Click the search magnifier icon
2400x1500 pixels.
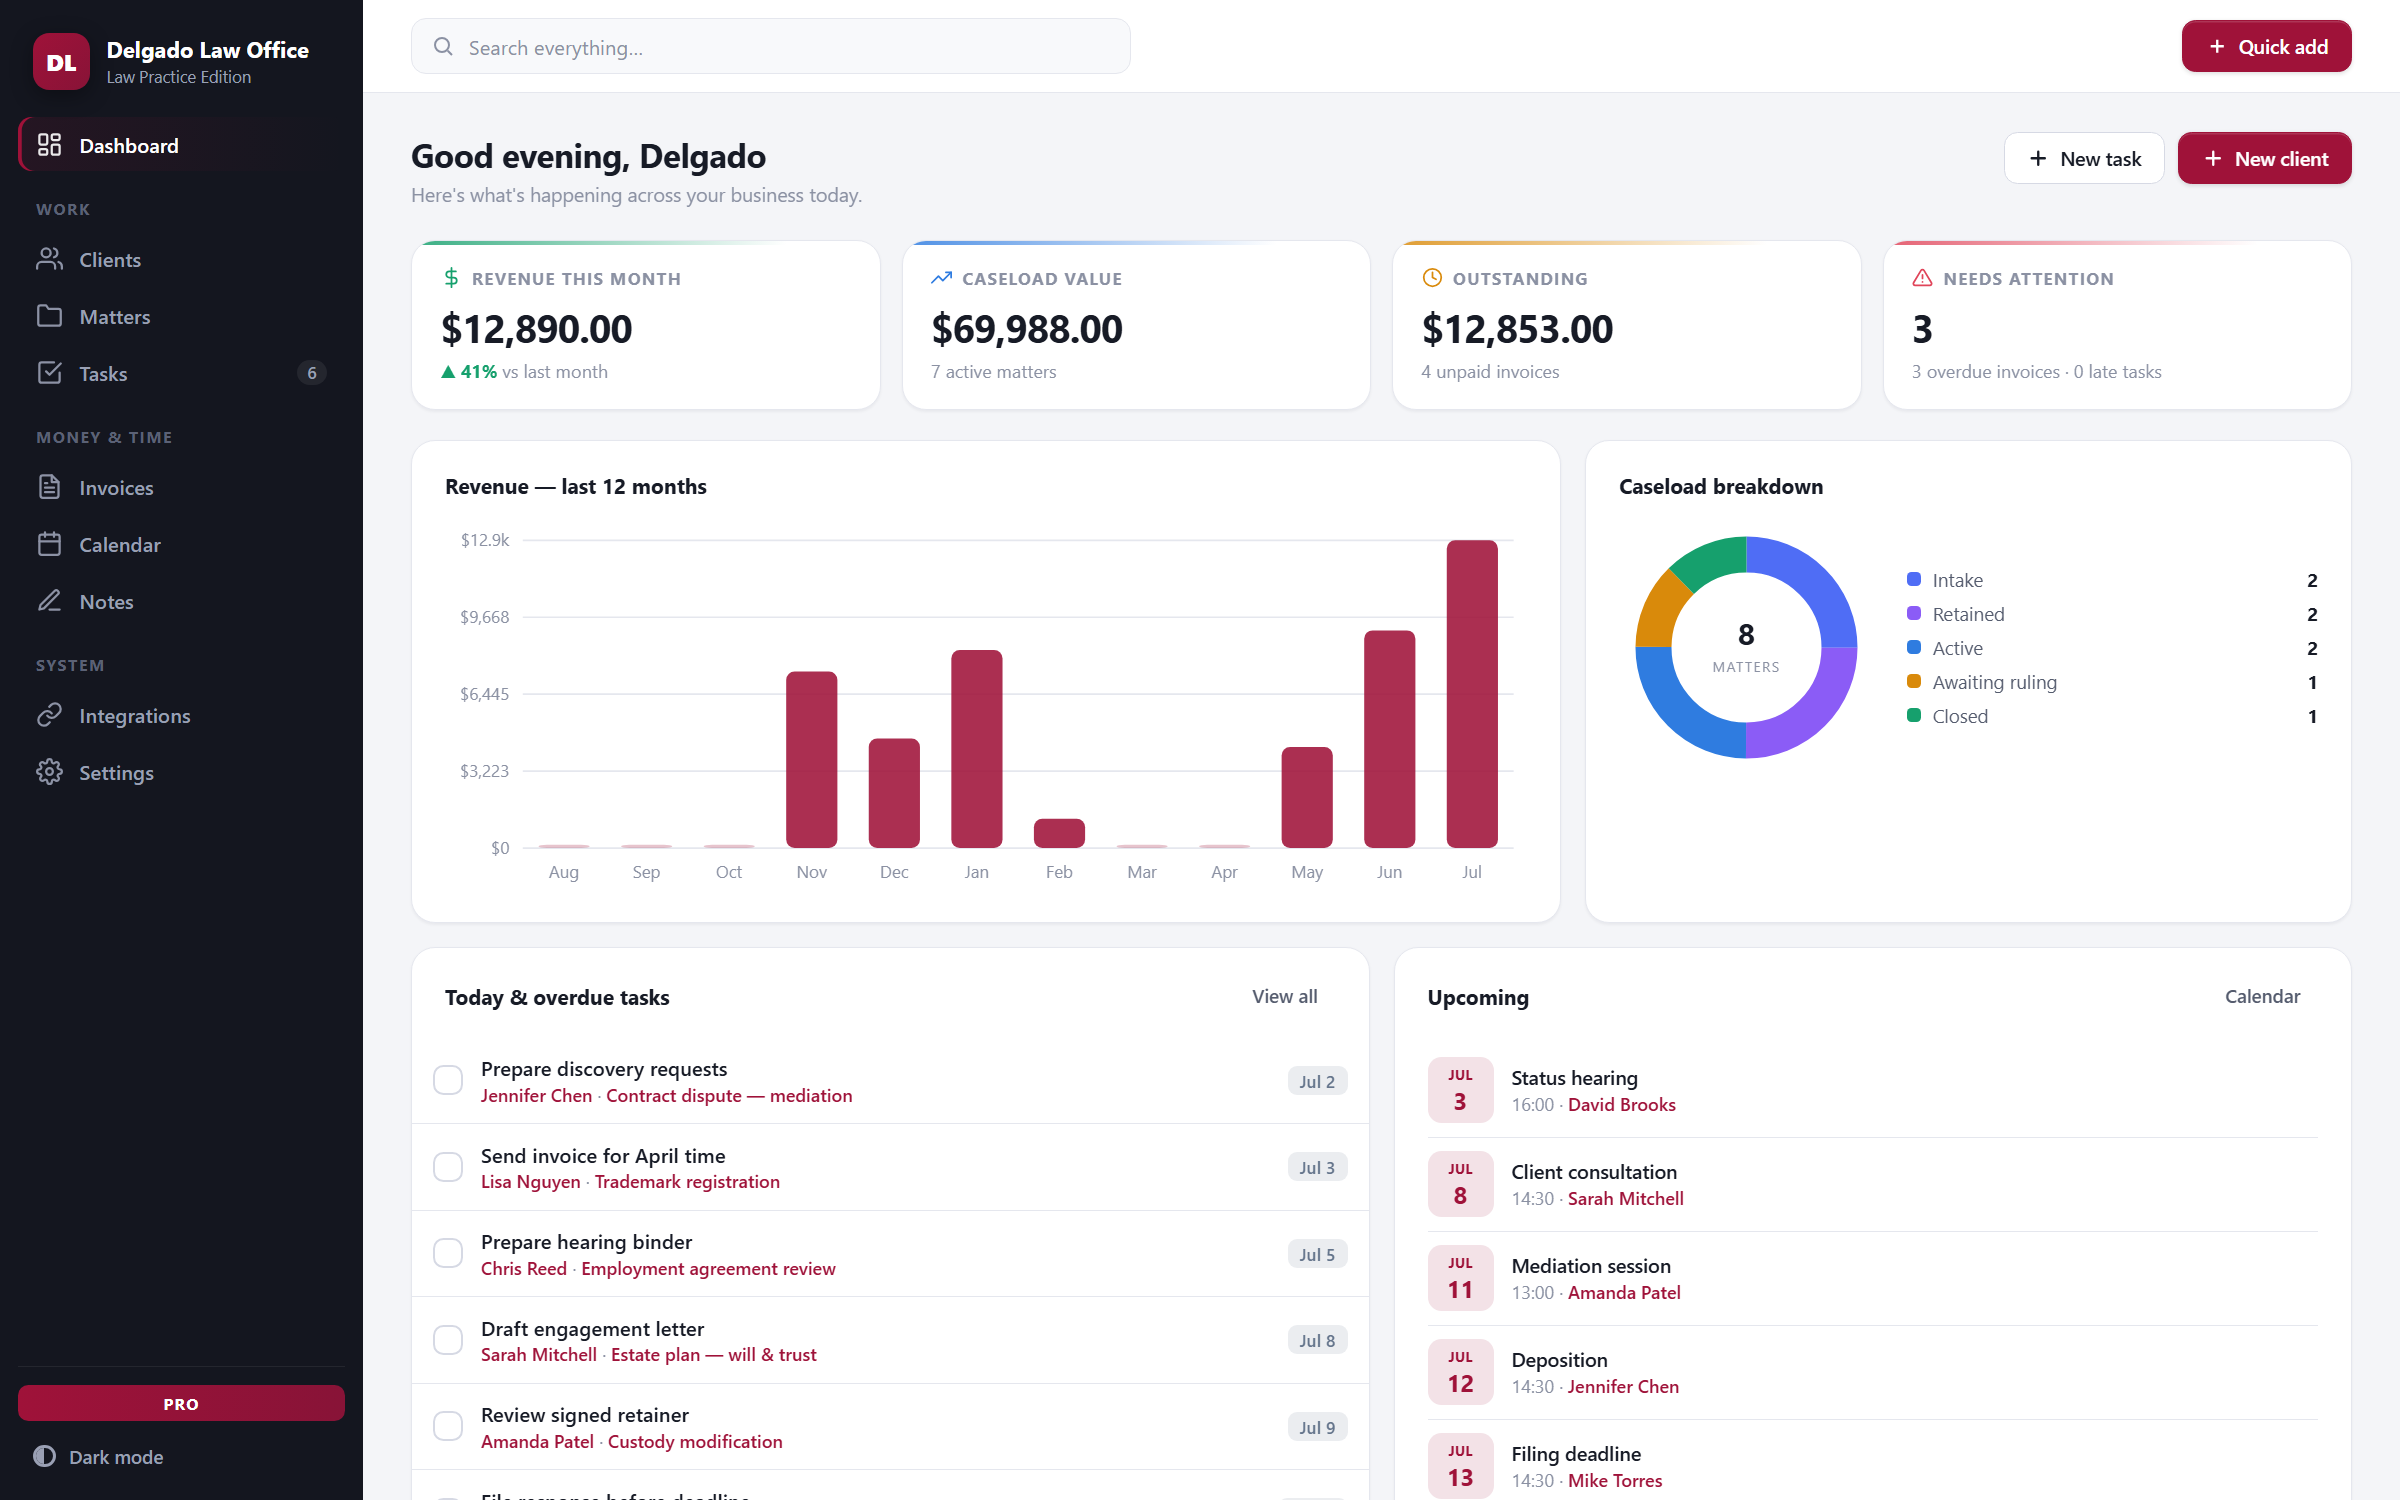point(443,46)
